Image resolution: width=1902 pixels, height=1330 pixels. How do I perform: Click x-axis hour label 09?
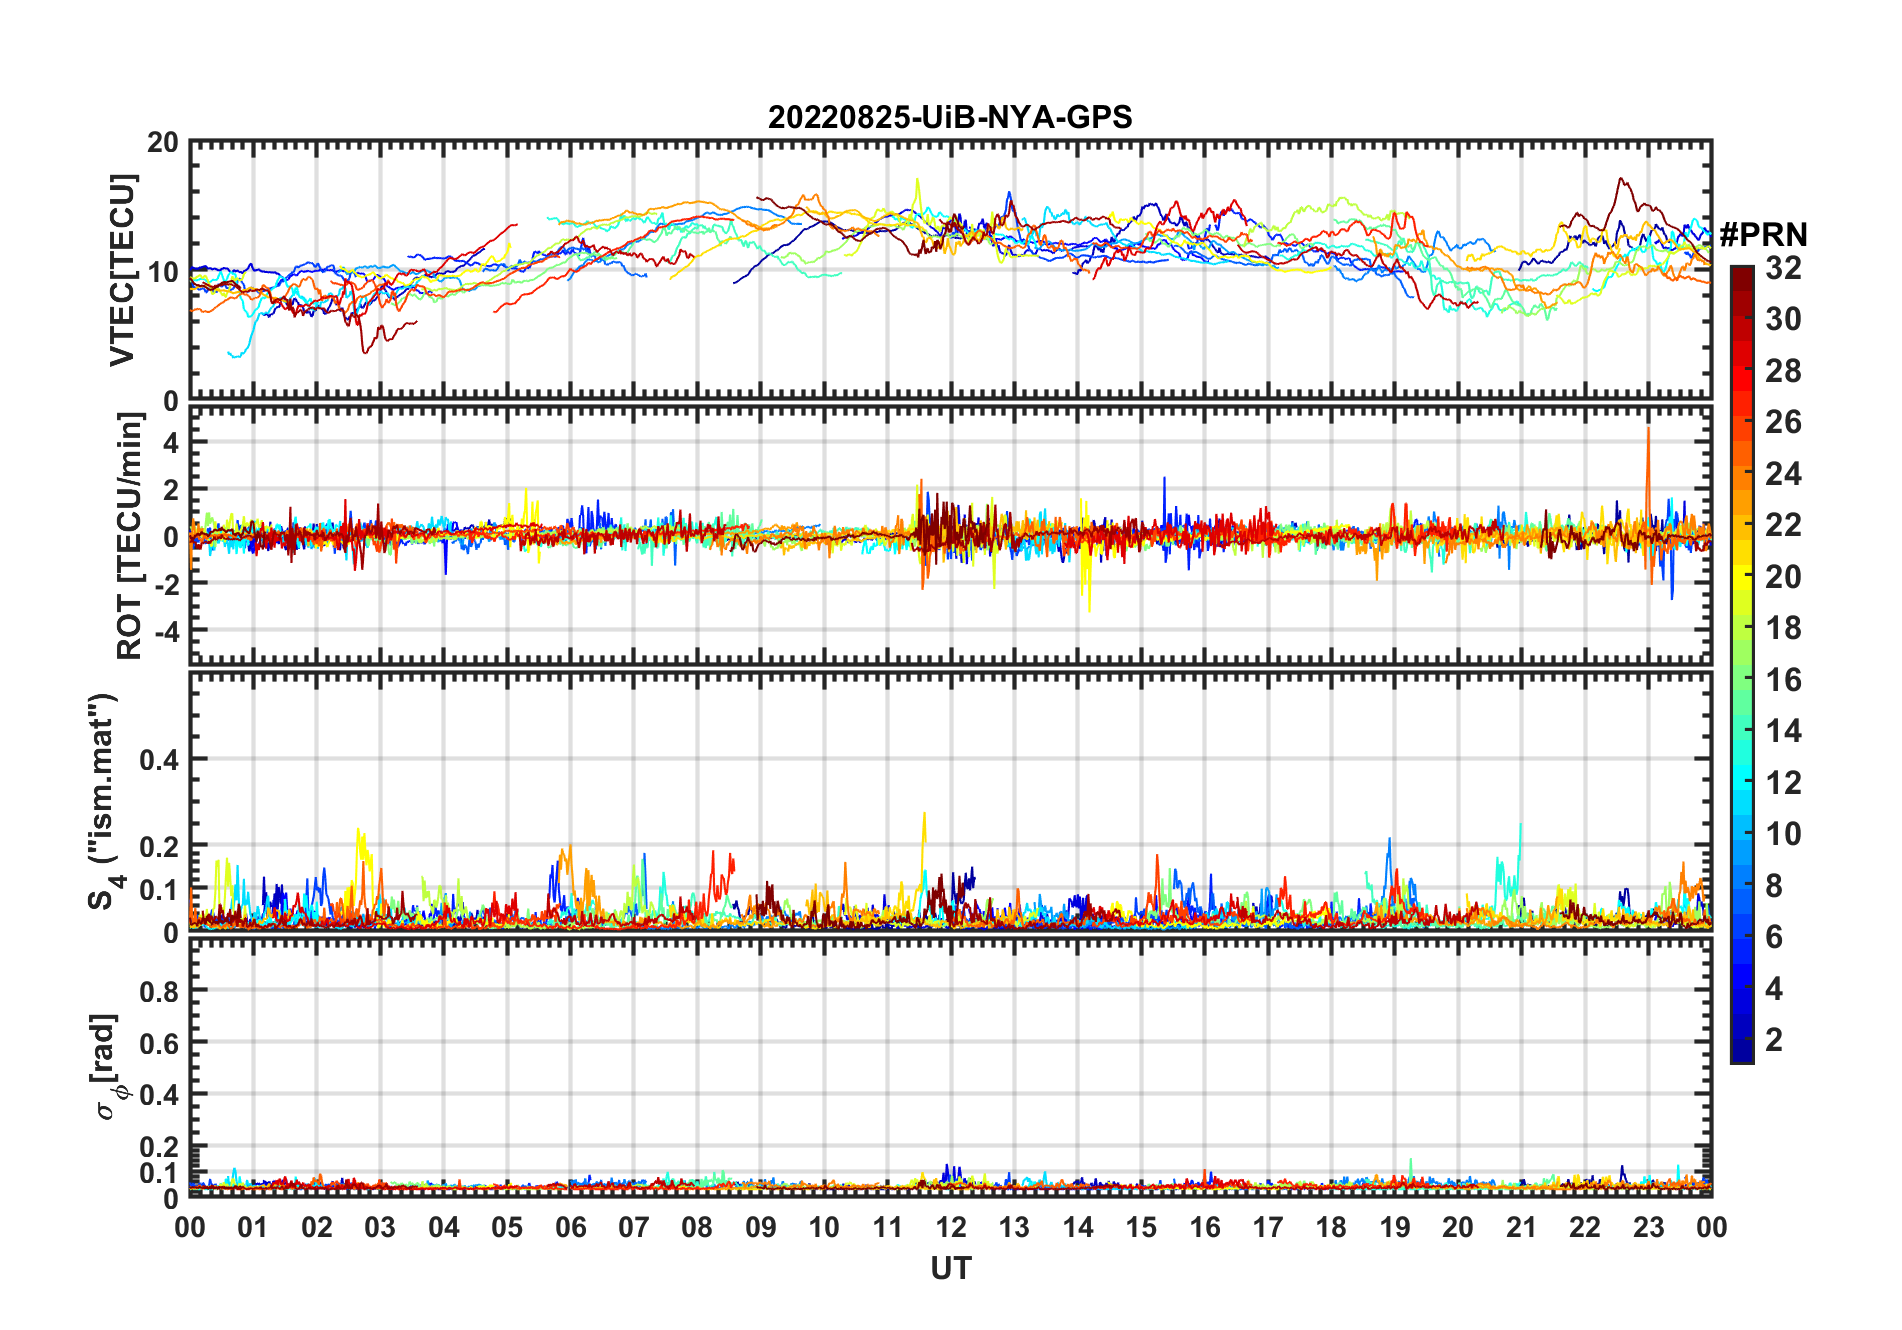point(761,1227)
